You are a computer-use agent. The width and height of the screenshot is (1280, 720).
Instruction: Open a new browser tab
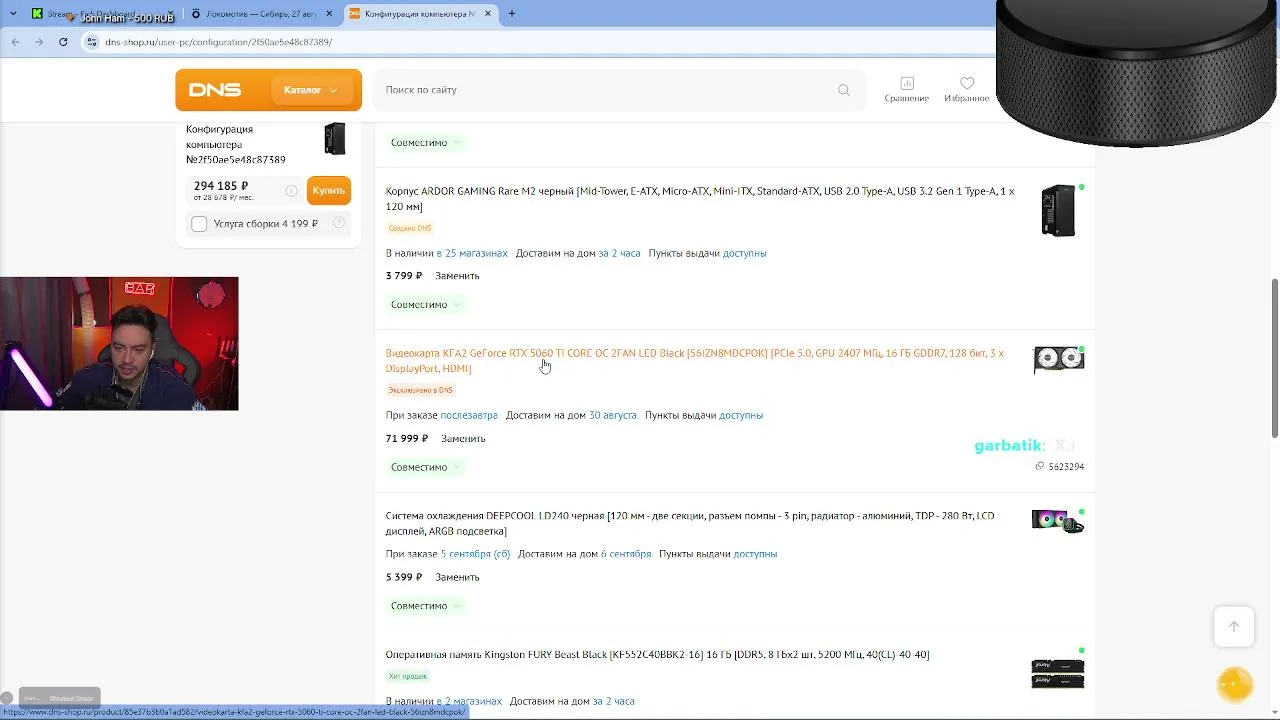tap(512, 14)
